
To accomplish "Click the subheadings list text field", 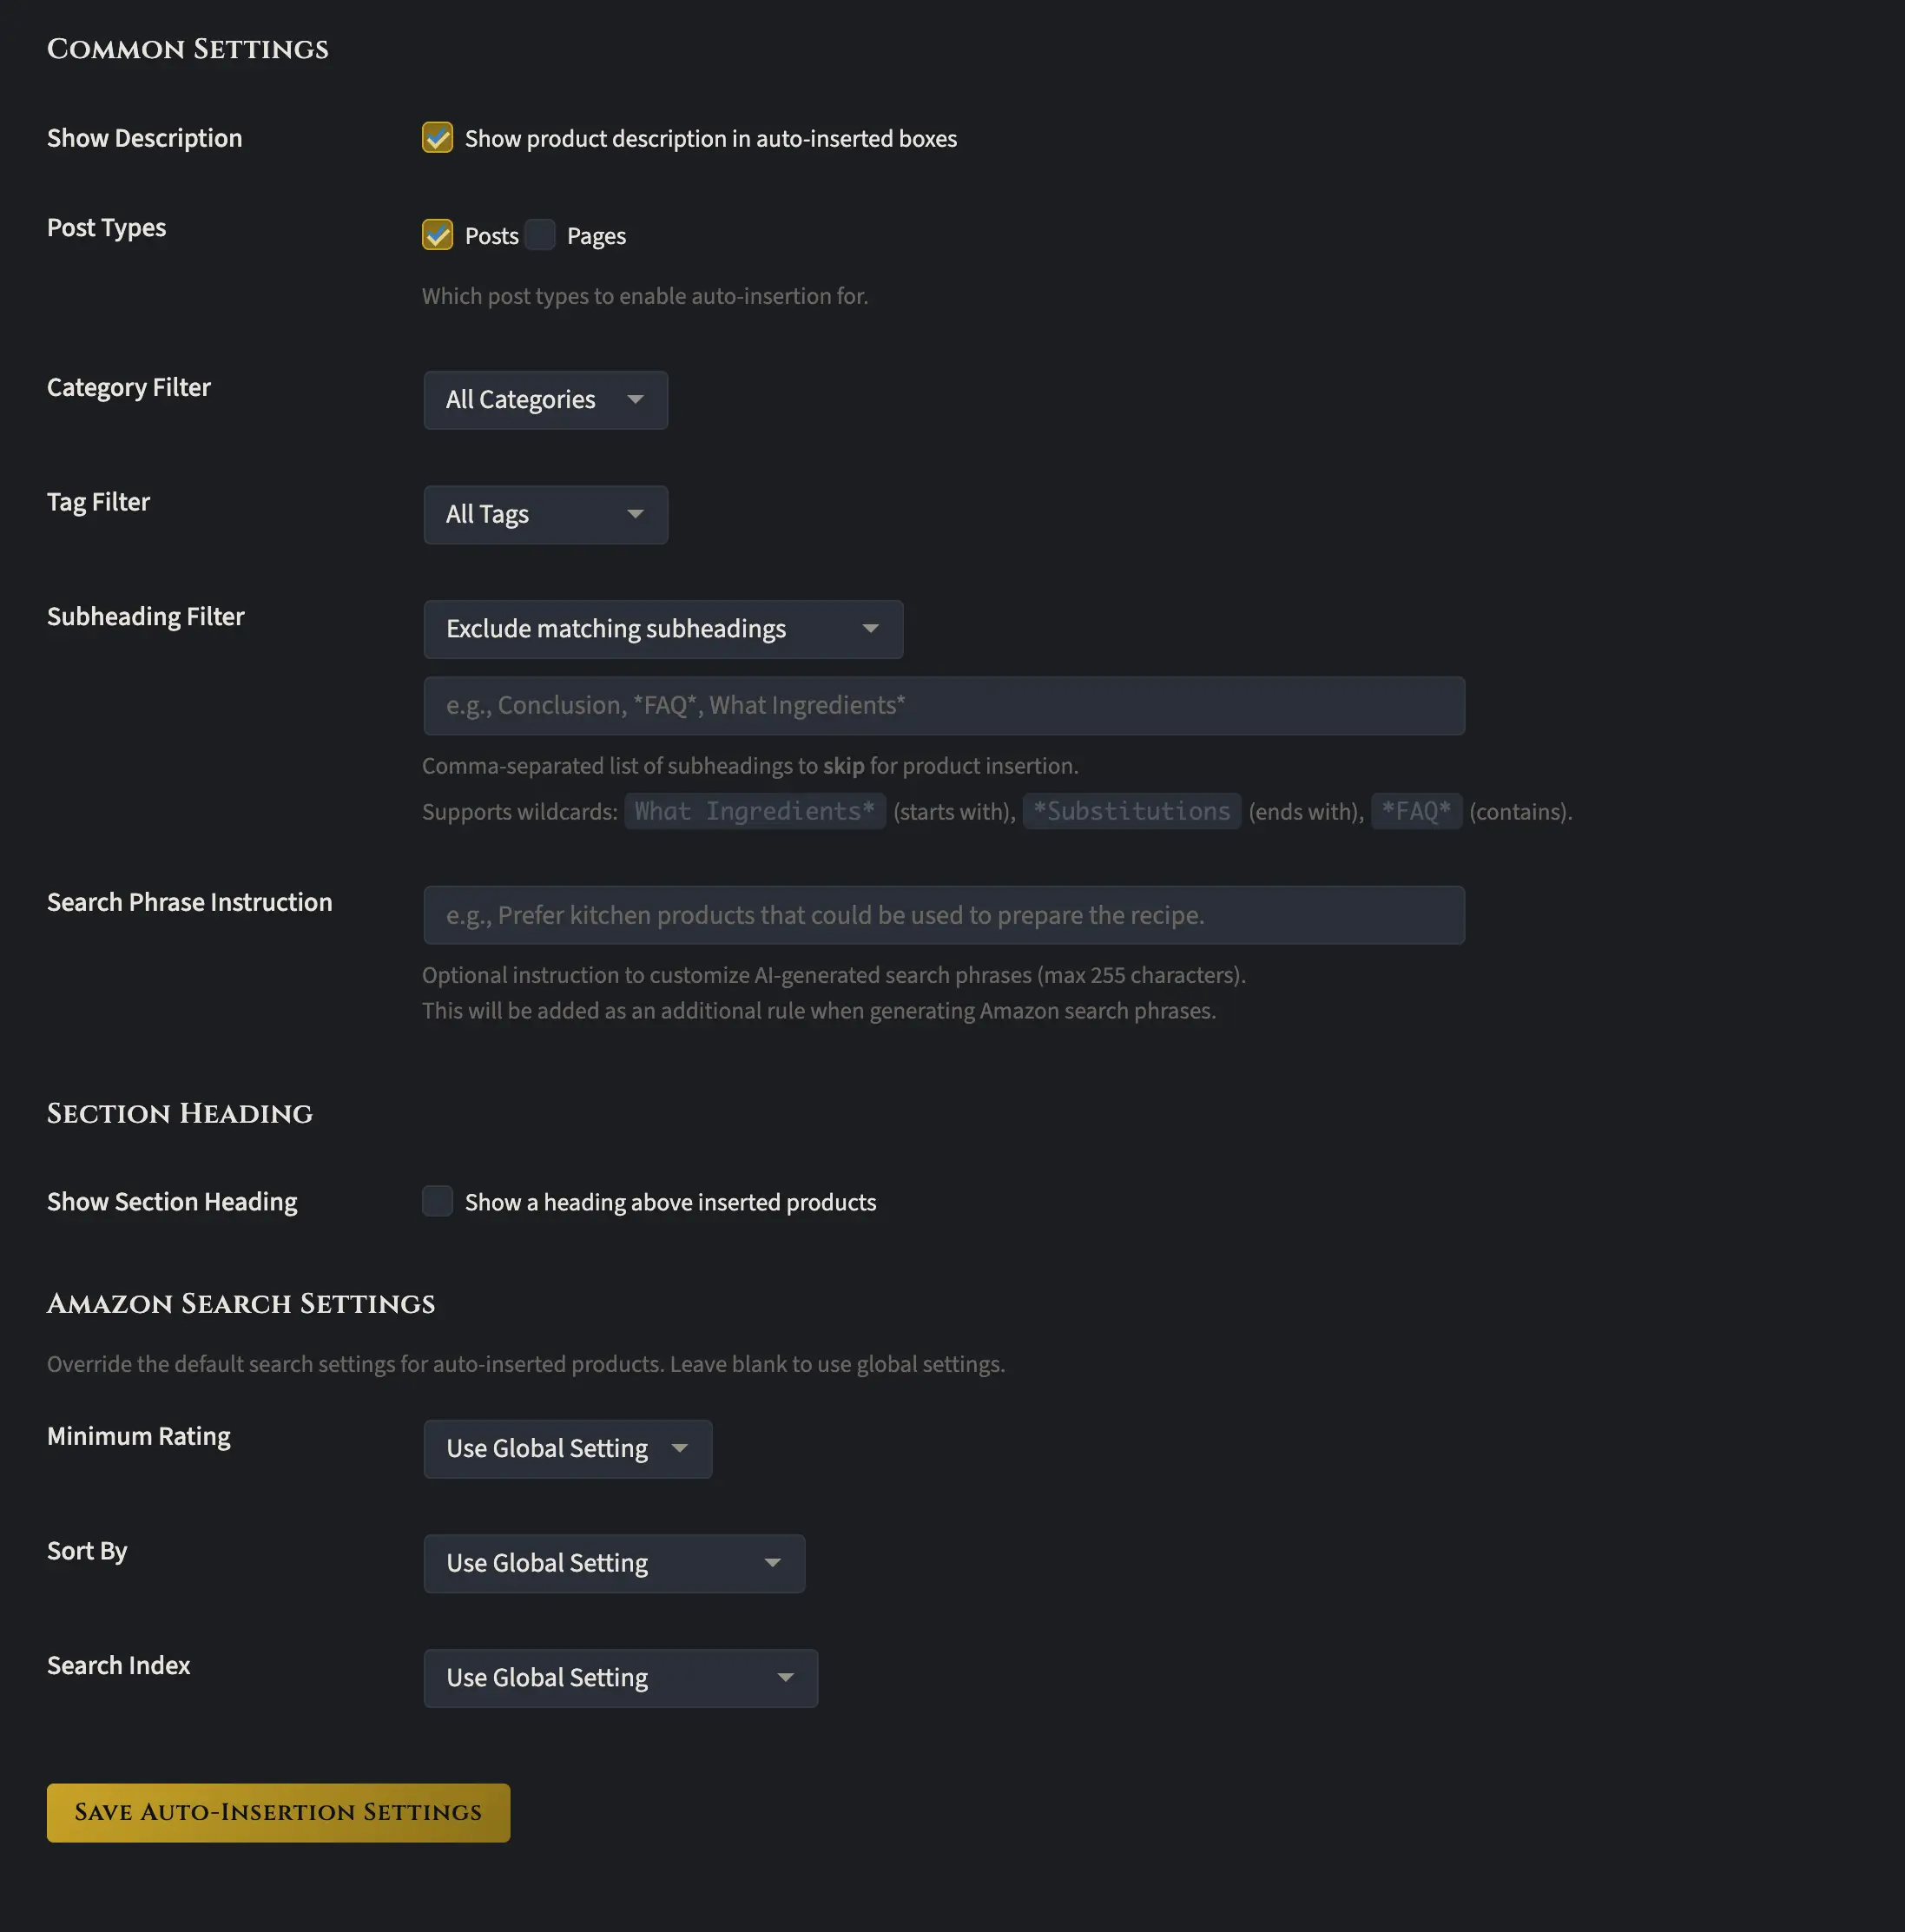I will pos(943,706).
